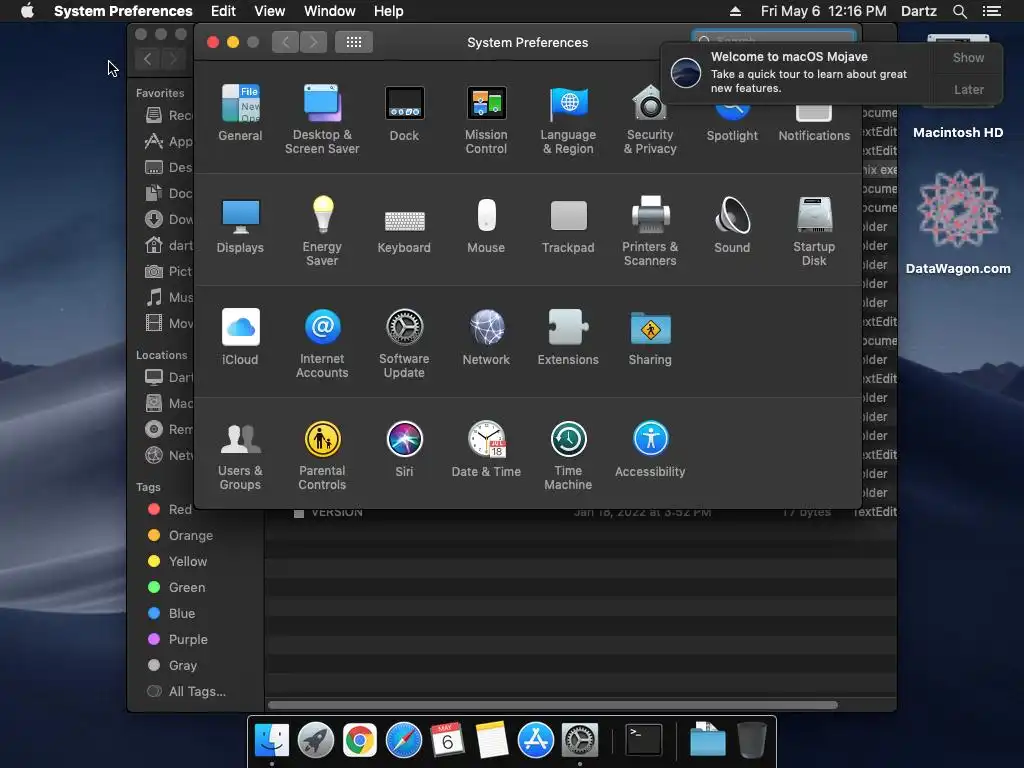
Task: Open the Help menu
Action: (389, 11)
